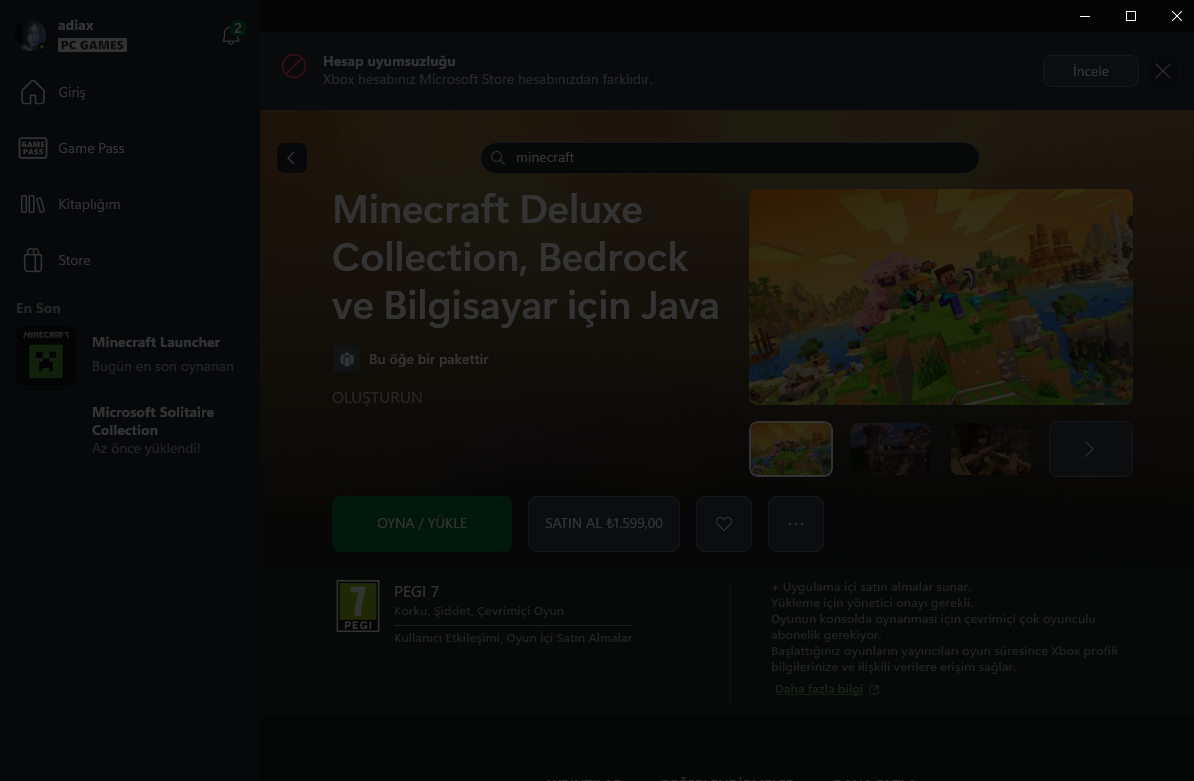1194x781 pixels.
Task: Click the home icon beside Giriş
Action: 33,92
